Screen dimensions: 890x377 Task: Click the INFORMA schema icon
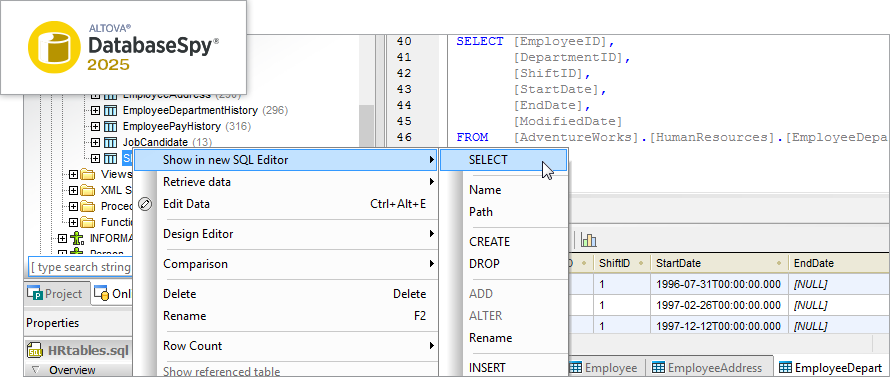[77, 238]
